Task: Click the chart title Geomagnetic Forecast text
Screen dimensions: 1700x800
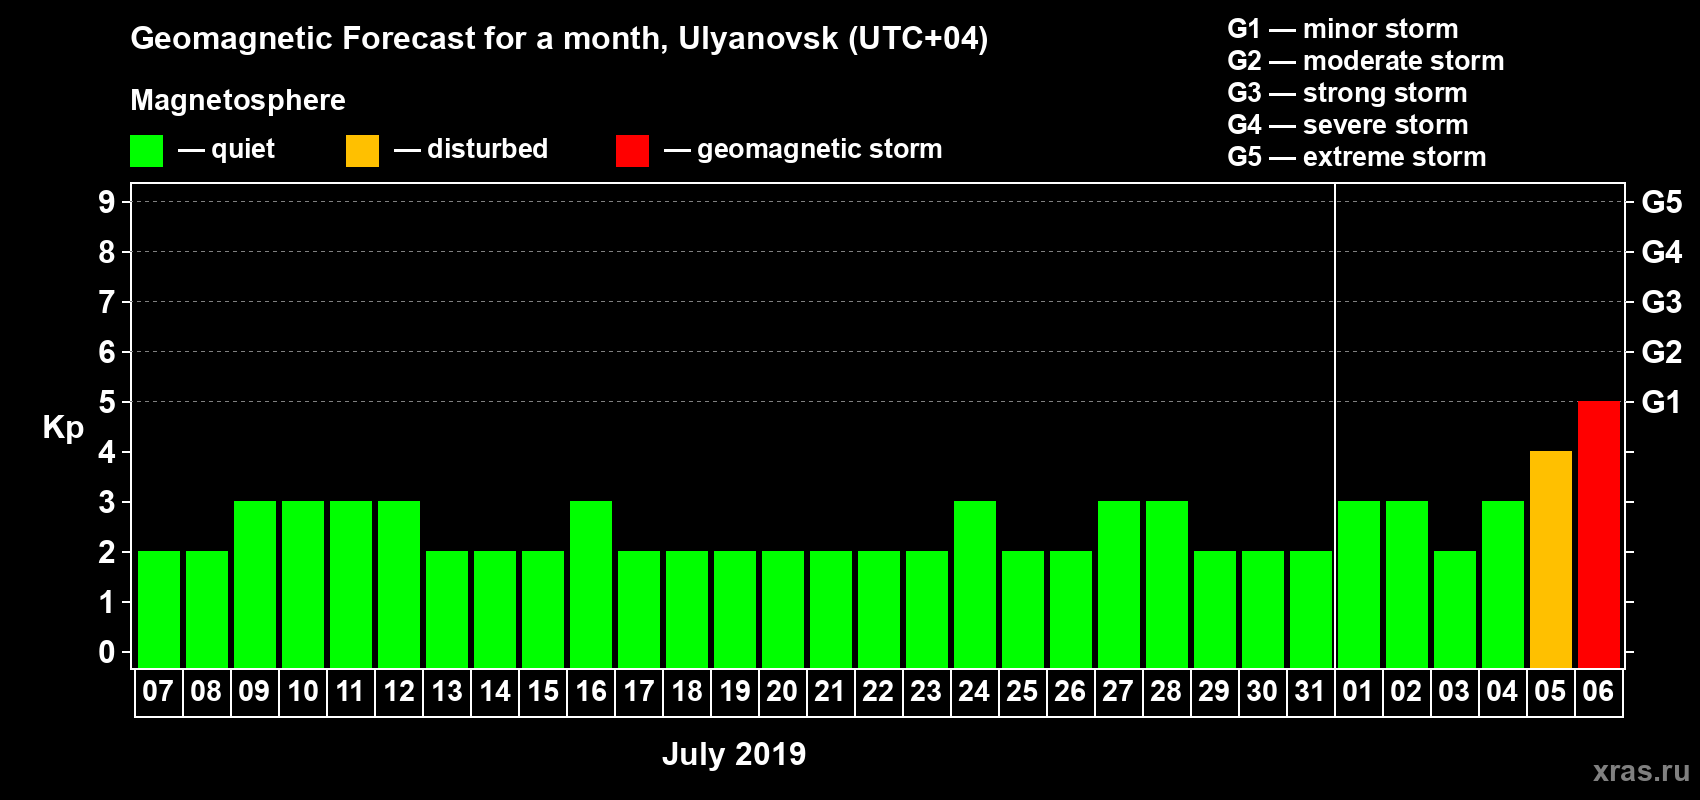Action: click(x=559, y=39)
